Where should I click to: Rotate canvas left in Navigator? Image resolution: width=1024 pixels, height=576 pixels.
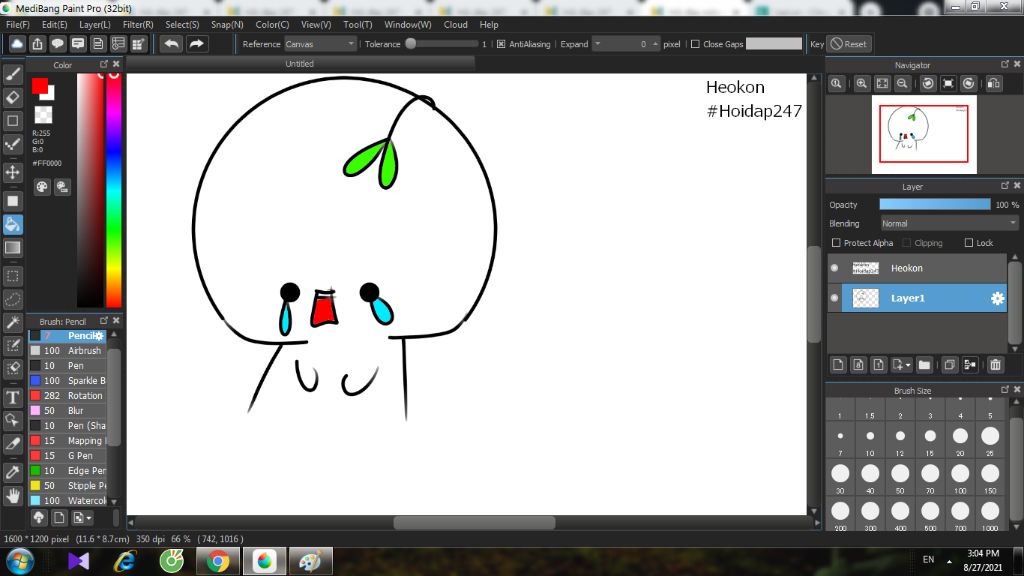(928, 84)
